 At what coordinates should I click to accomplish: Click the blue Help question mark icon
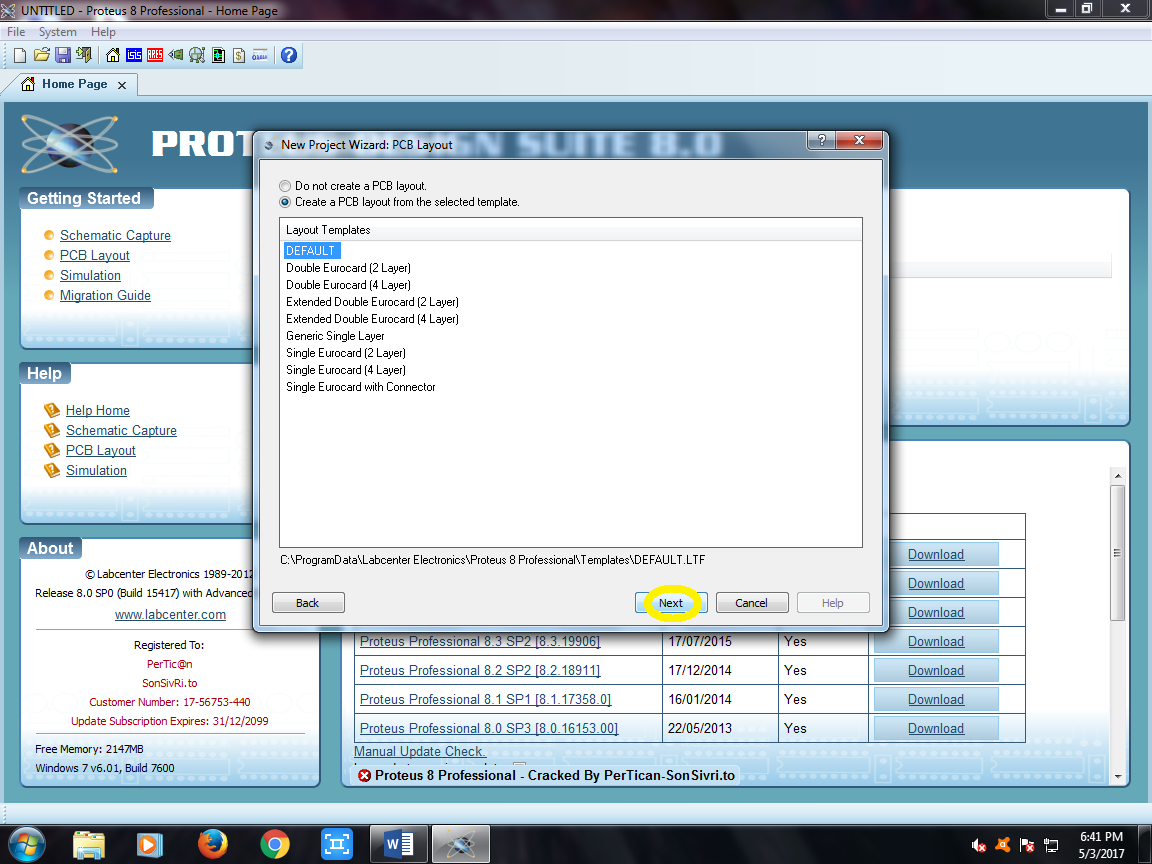click(x=289, y=55)
